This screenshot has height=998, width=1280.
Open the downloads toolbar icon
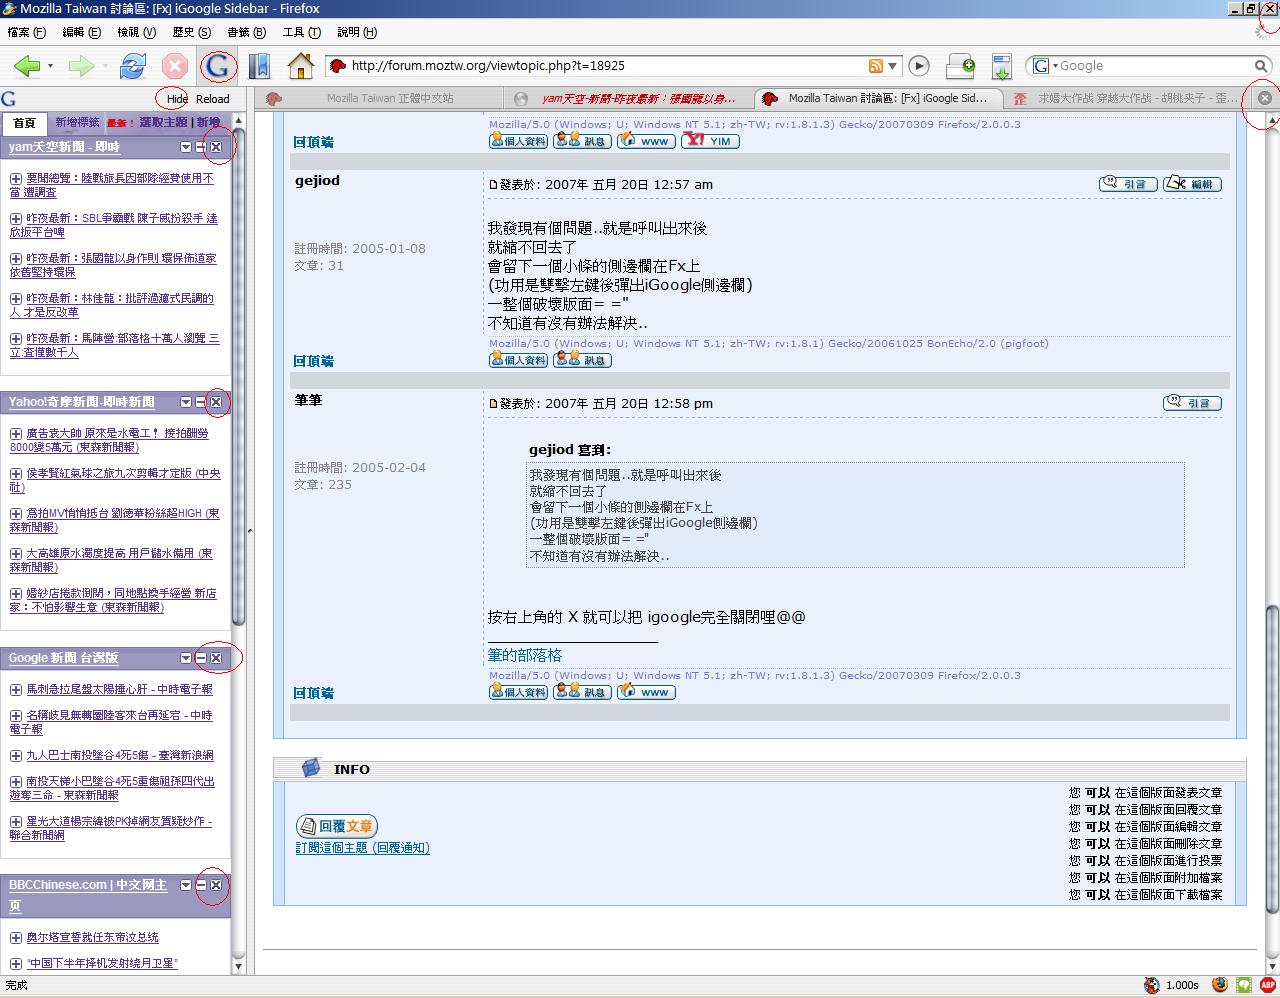(1002, 66)
